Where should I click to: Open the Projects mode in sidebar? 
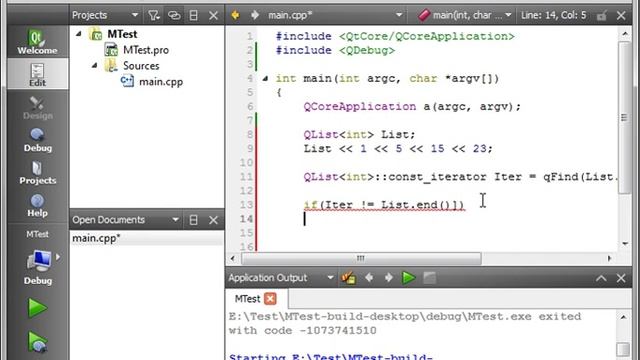37,173
